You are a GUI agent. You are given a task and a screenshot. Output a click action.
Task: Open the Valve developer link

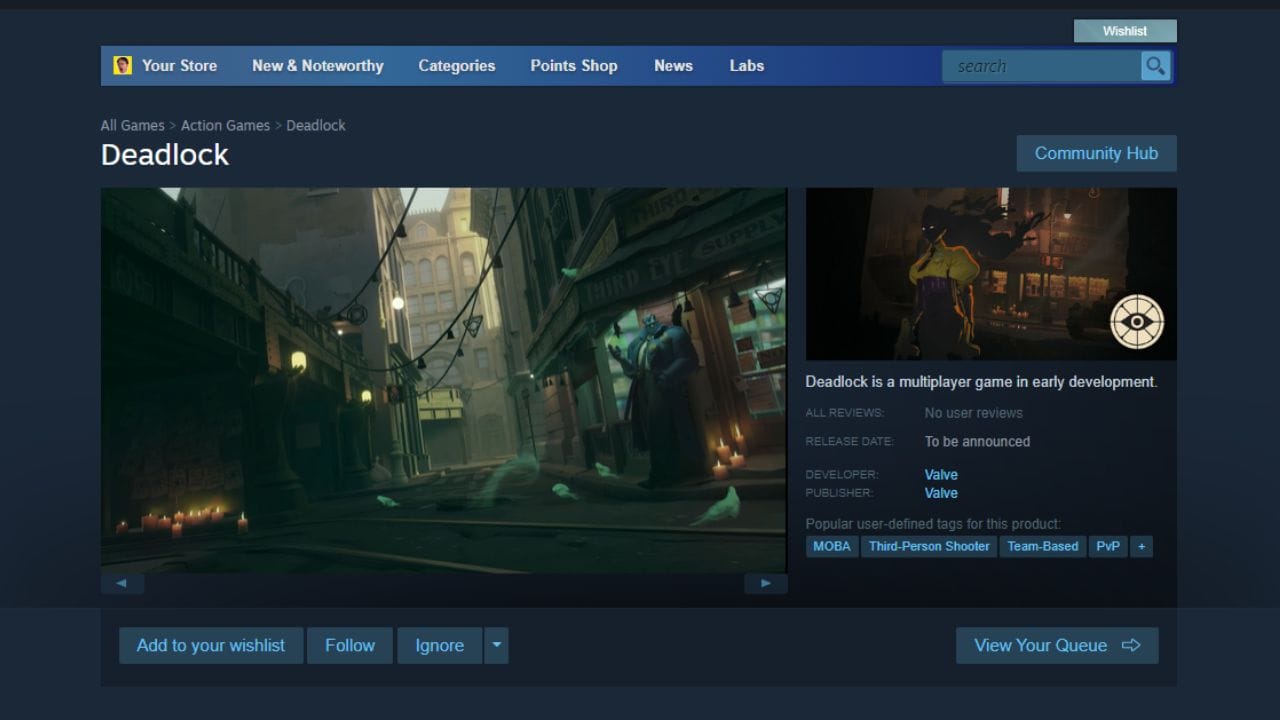click(941, 475)
